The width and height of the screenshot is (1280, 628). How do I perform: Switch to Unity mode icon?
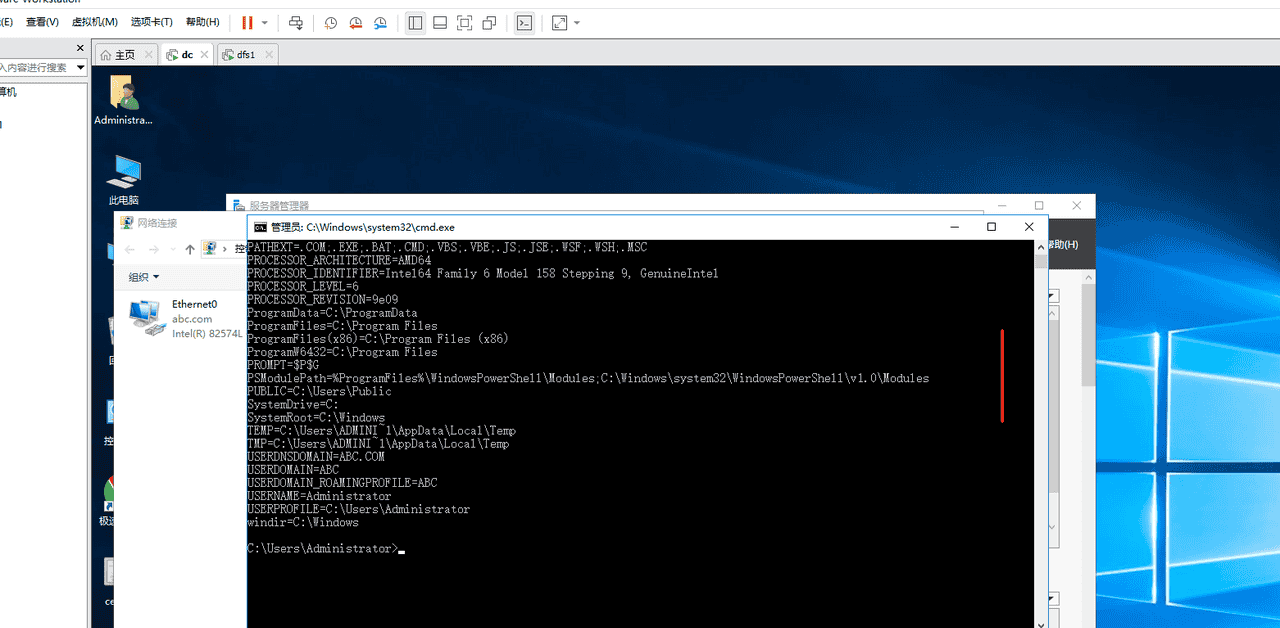tap(489, 22)
